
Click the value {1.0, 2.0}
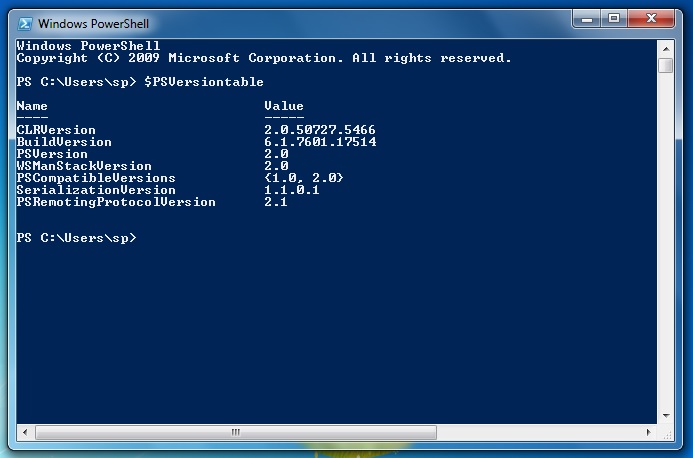tap(304, 178)
